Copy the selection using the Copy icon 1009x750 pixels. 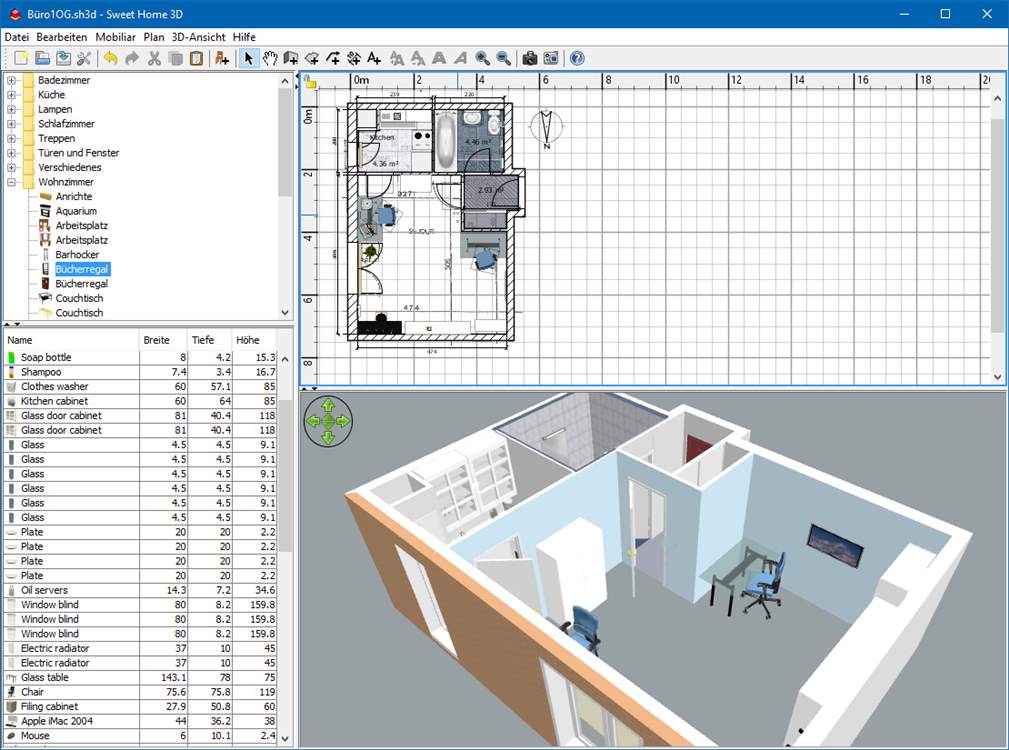[x=175, y=59]
